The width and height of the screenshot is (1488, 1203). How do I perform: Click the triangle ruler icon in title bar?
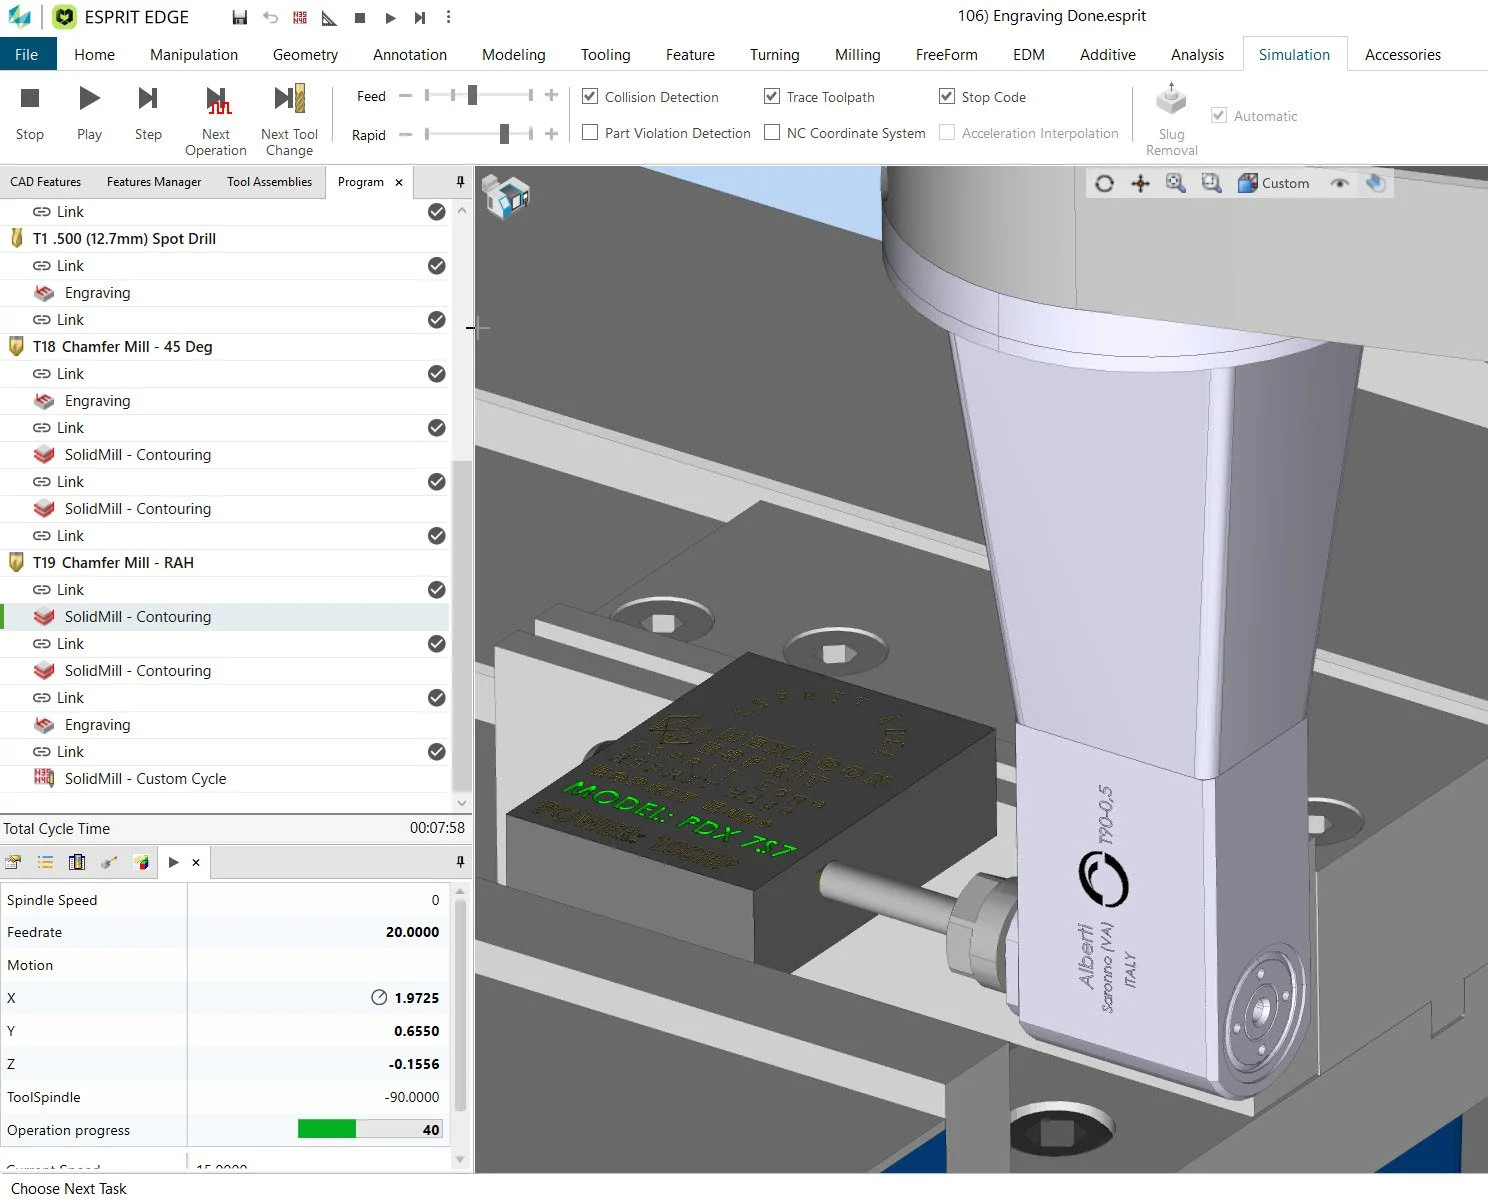[x=329, y=17]
